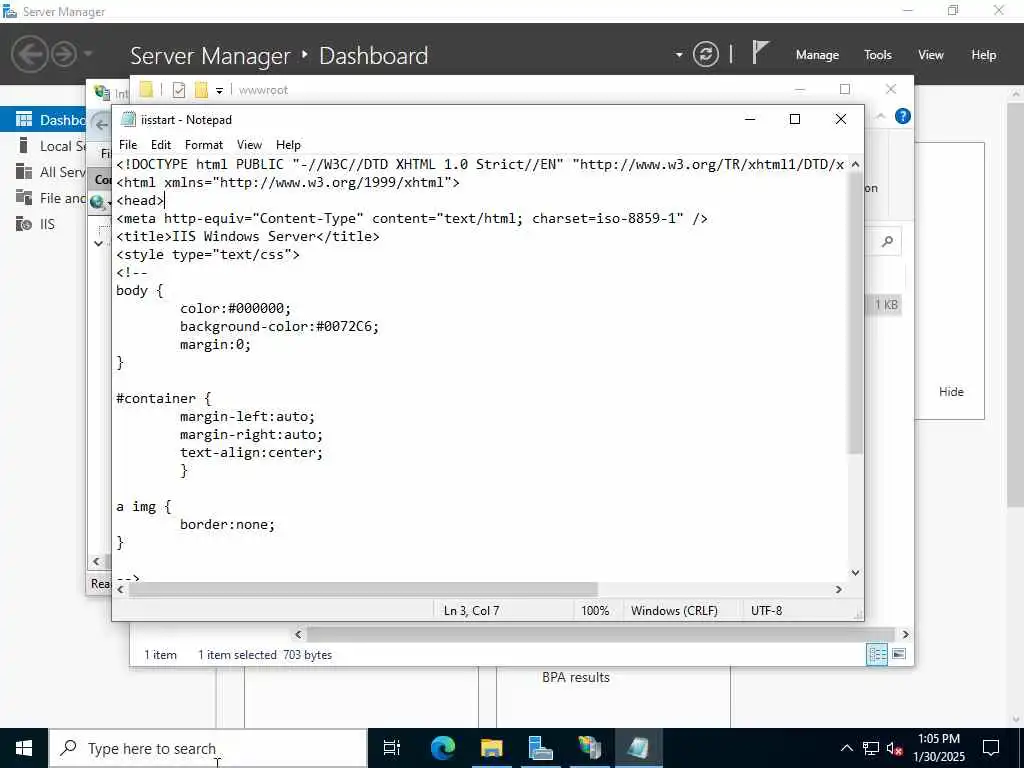Screen dimensions: 1024x768
Task: Select IIS role icon in sidebar
Action: pyautogui.click(x=24, y=224)
